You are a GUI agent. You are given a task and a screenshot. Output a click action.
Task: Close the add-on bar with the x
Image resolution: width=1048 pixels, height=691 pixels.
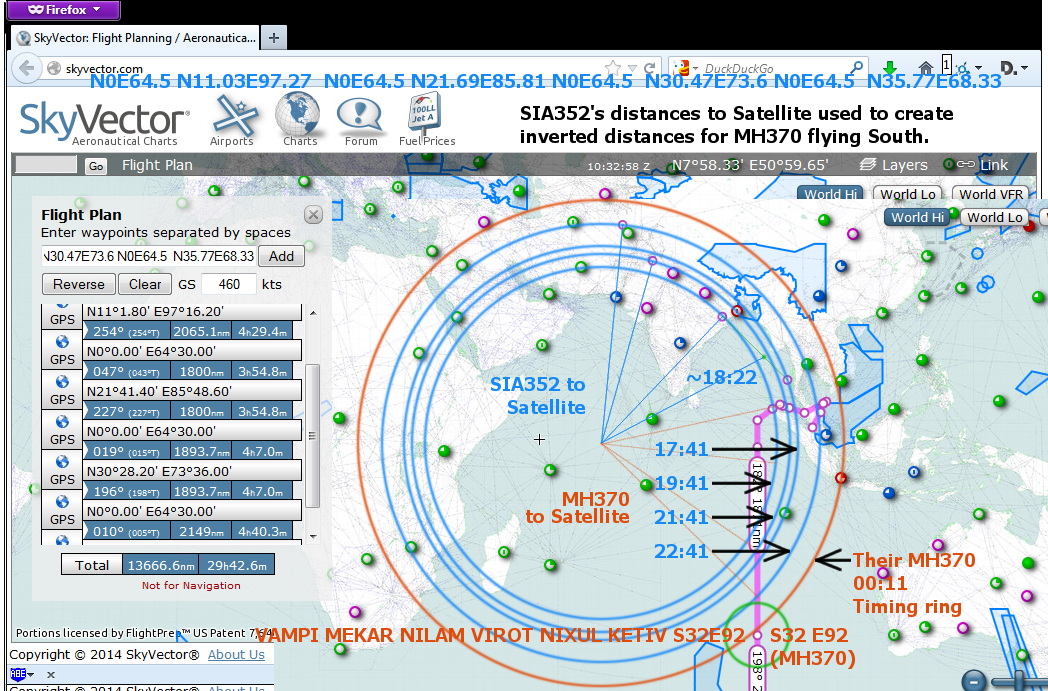tap(51, 674)
